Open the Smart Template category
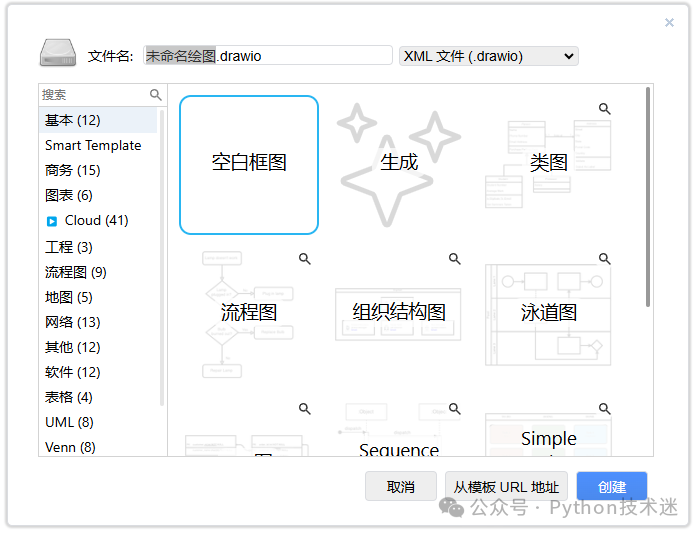700x535 pixels. [x=98, y=145]
